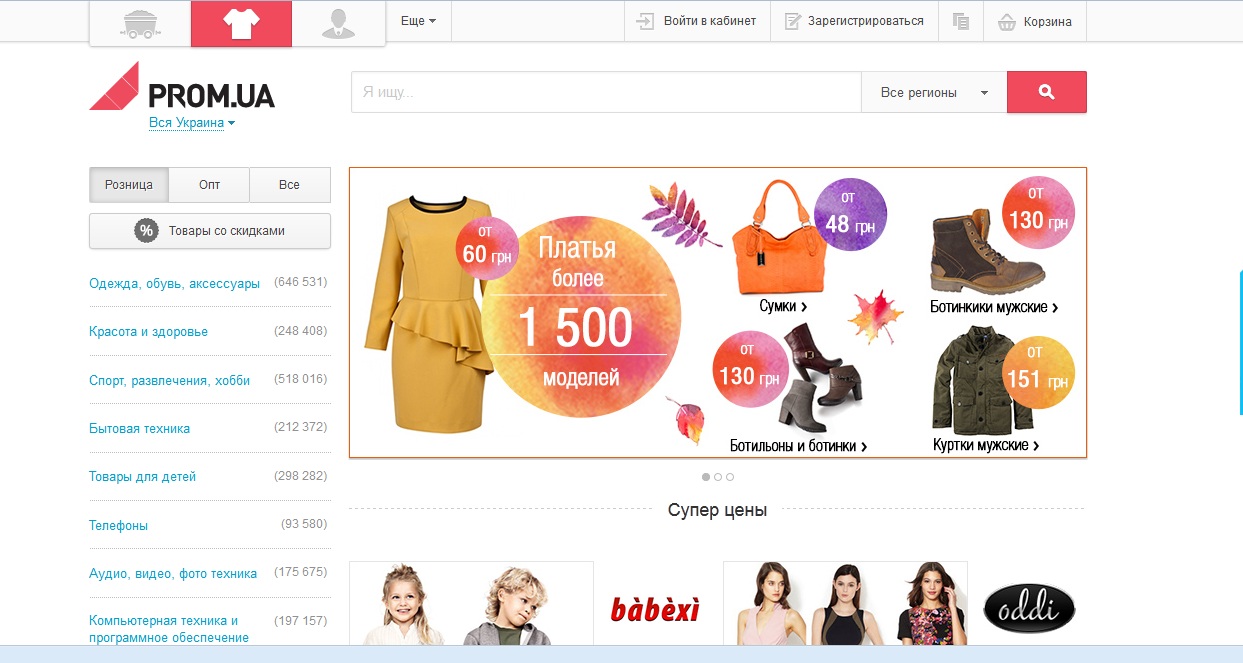Open Аудио, видео, фото техника category
Screen dimensions: 1243x663
(173, 573)
